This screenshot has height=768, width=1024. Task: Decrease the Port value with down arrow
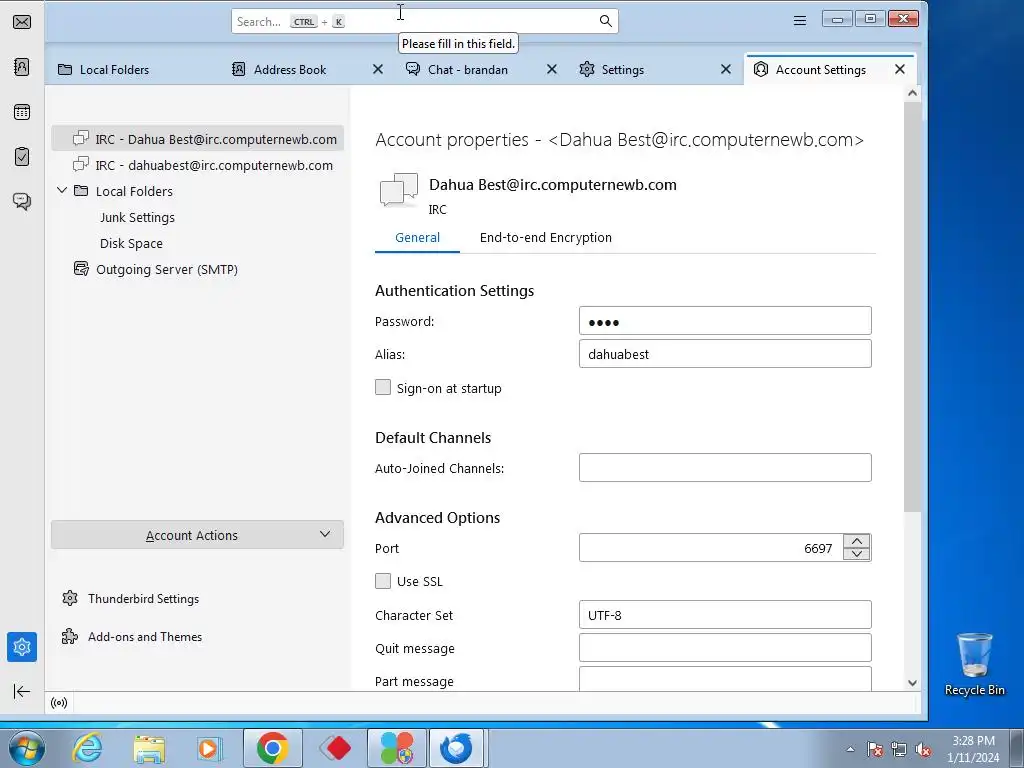(x=857, y=554)
